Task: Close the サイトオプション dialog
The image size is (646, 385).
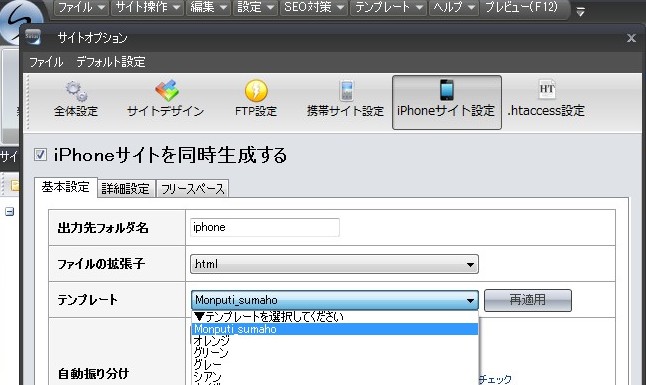Action: (x=631, y=38)
